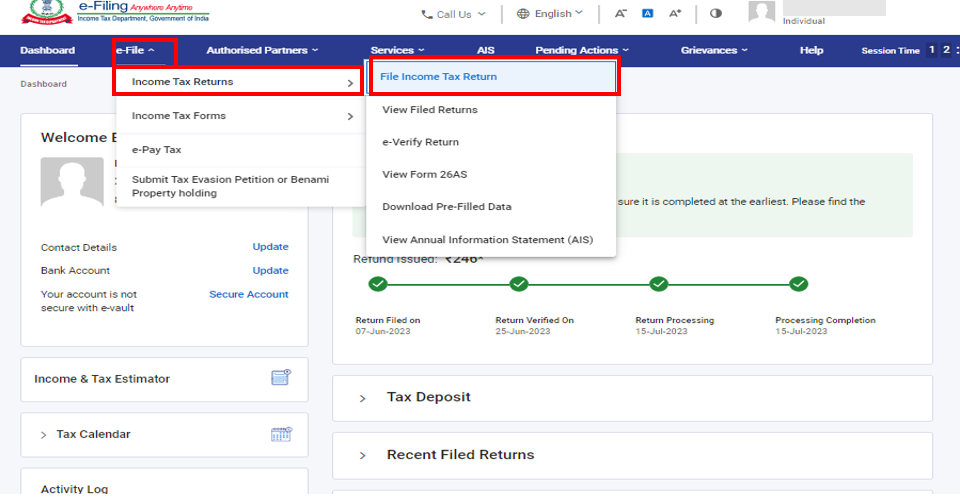
Task: Click the user profile avatar at top right
Action: [762, 13]
